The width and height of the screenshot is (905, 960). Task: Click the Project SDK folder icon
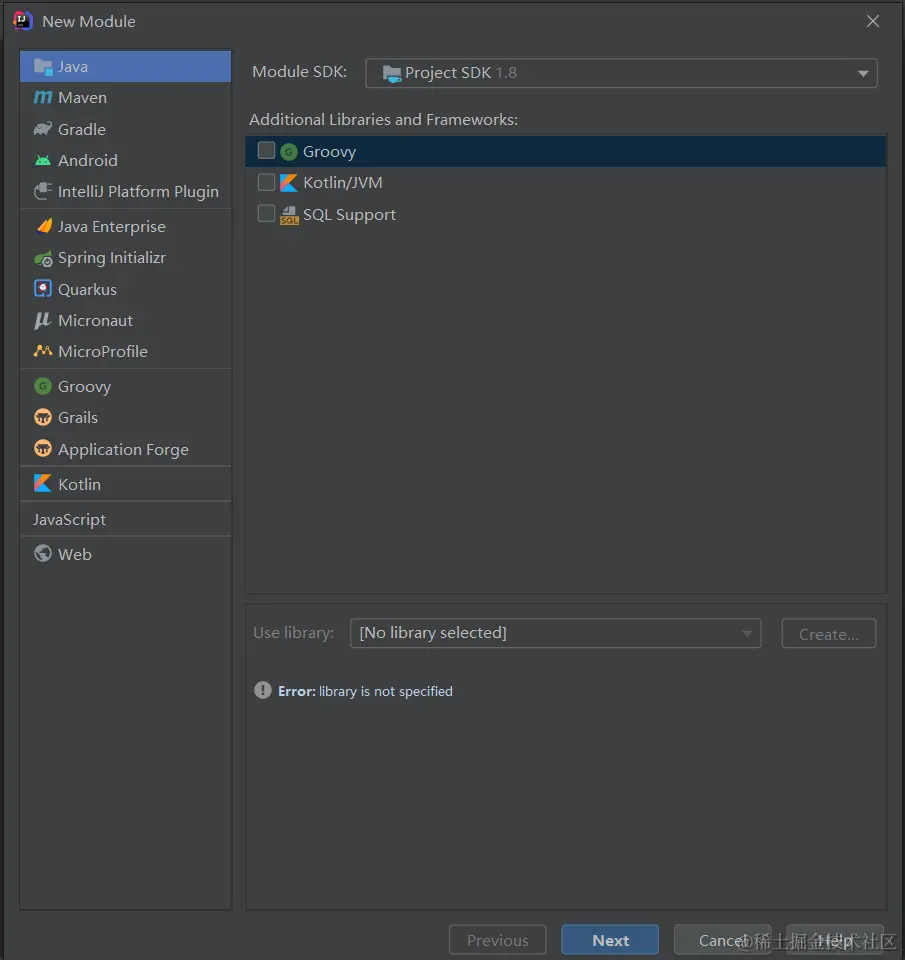tap(392, 74)
